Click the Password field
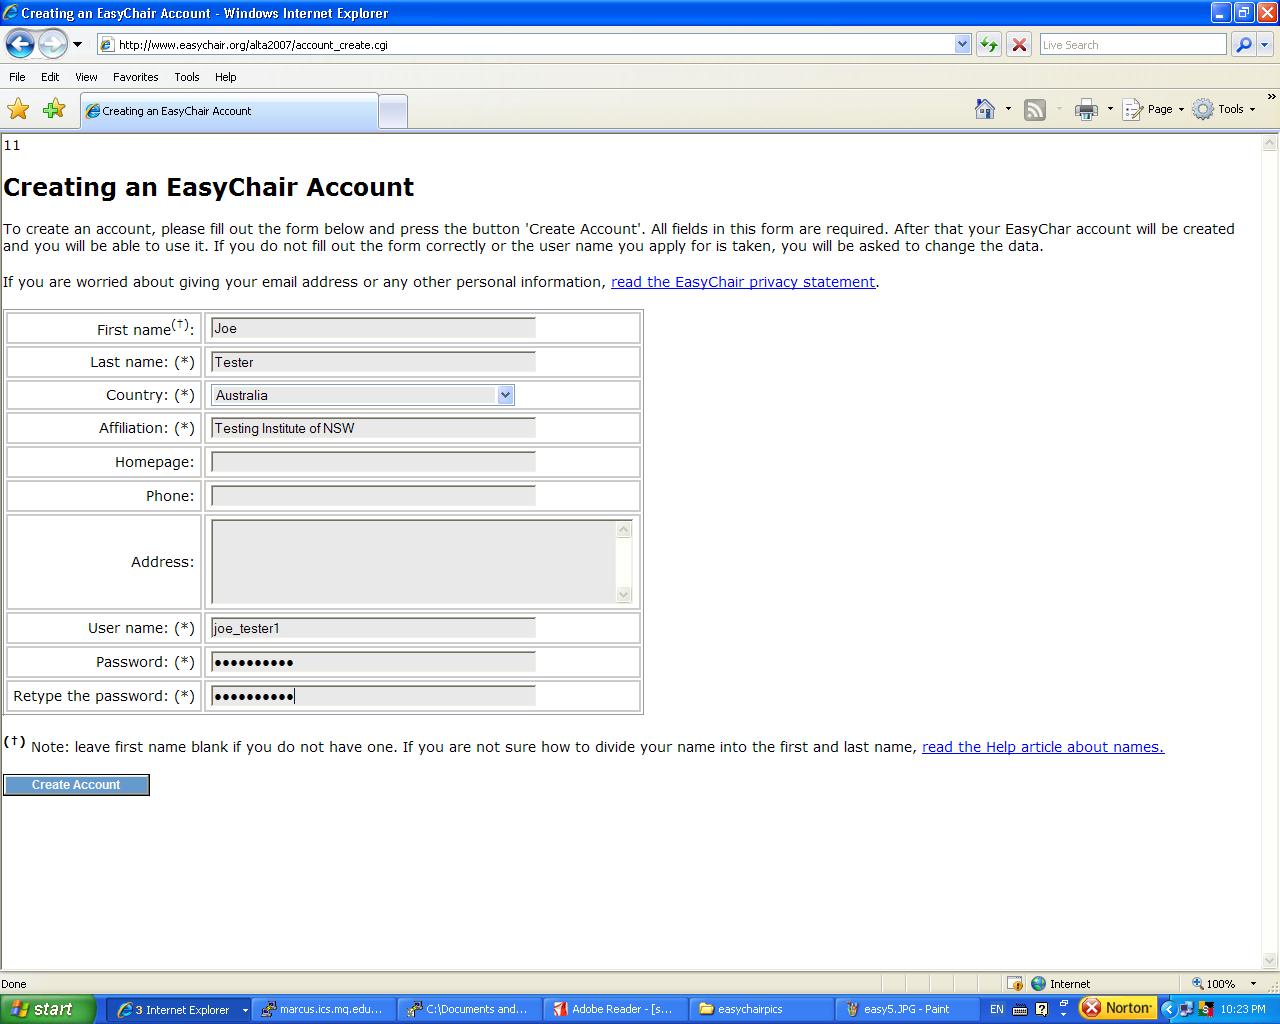Image resolution: width=1280 pixels, height=1024 pixels. (x=373, y=662)
